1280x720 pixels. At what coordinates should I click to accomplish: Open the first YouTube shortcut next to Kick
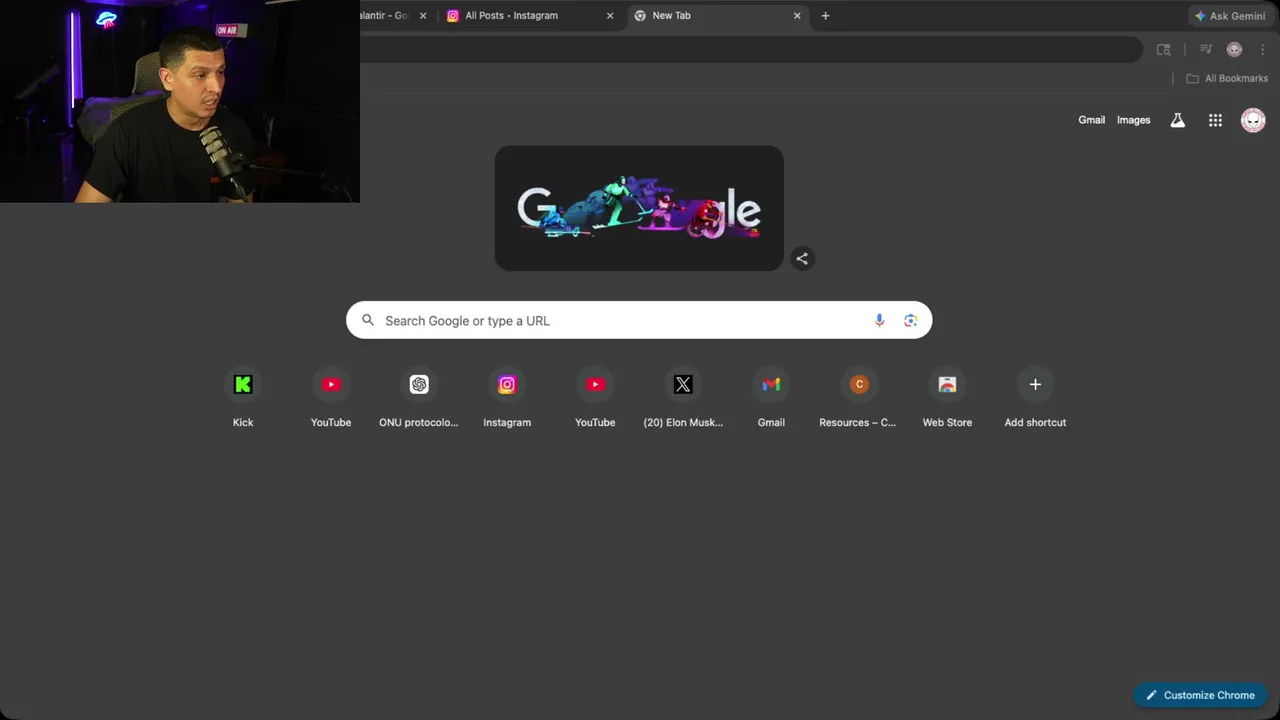coord(331,397)
